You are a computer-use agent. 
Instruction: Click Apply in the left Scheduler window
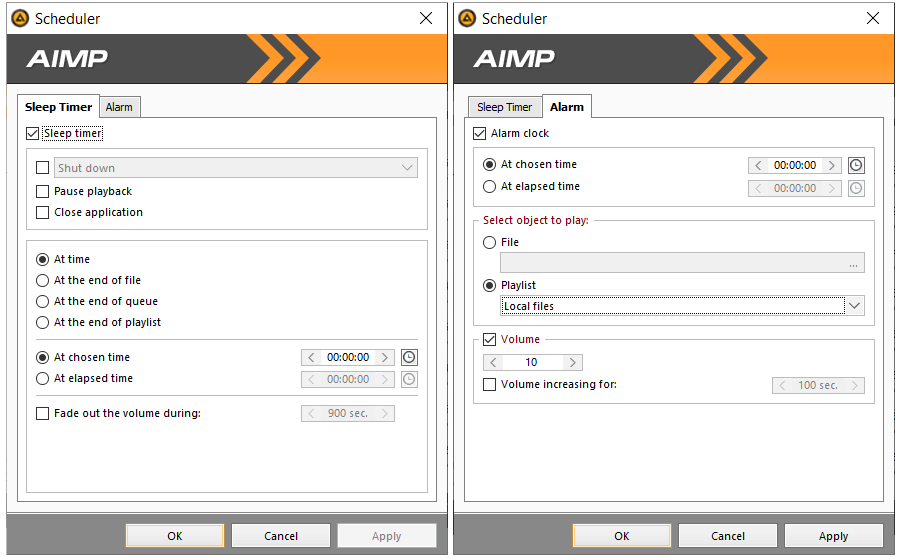pos(387,536)
